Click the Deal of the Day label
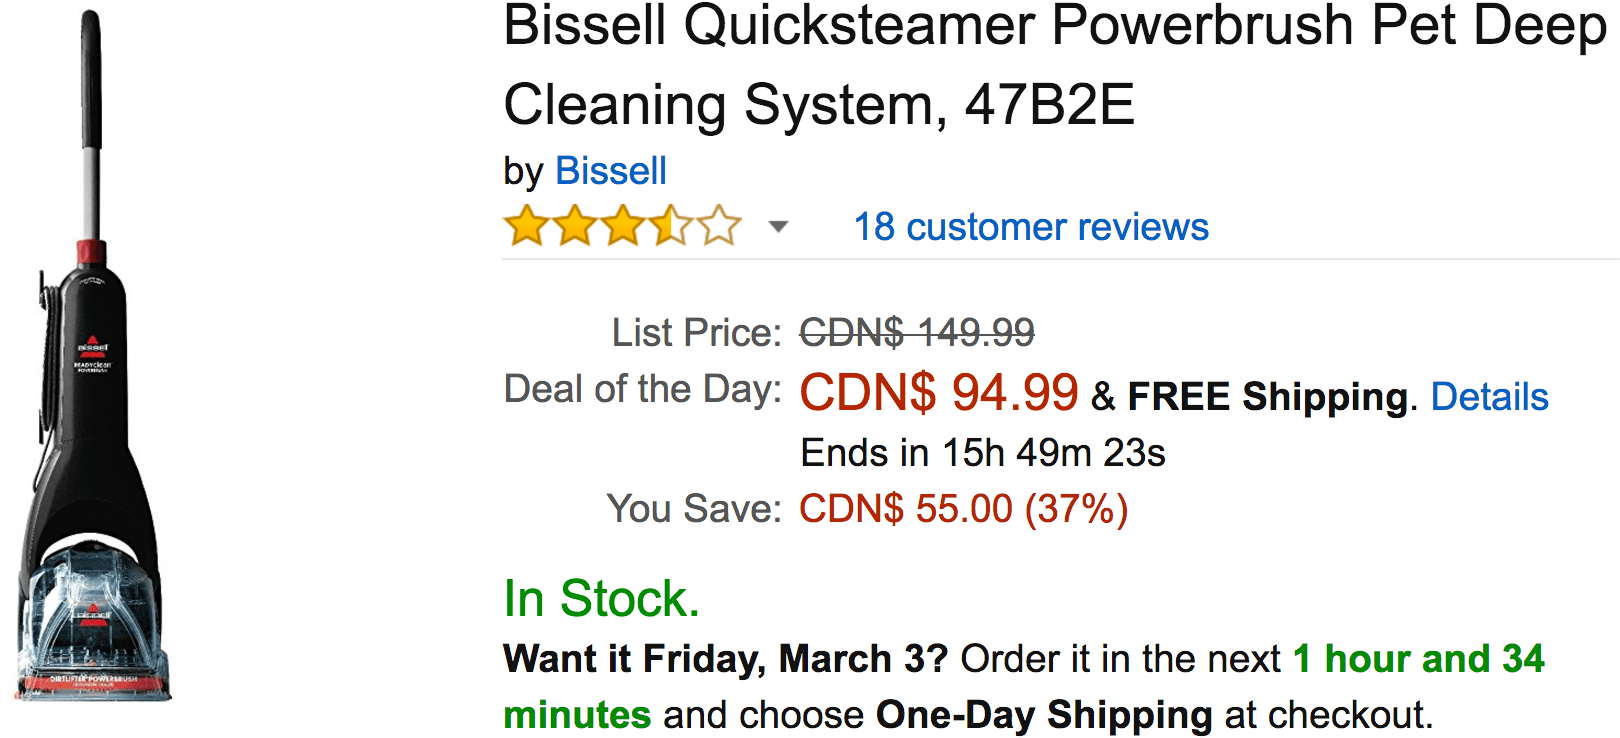This screenshot has width=1620, height=738. point(643,389)
